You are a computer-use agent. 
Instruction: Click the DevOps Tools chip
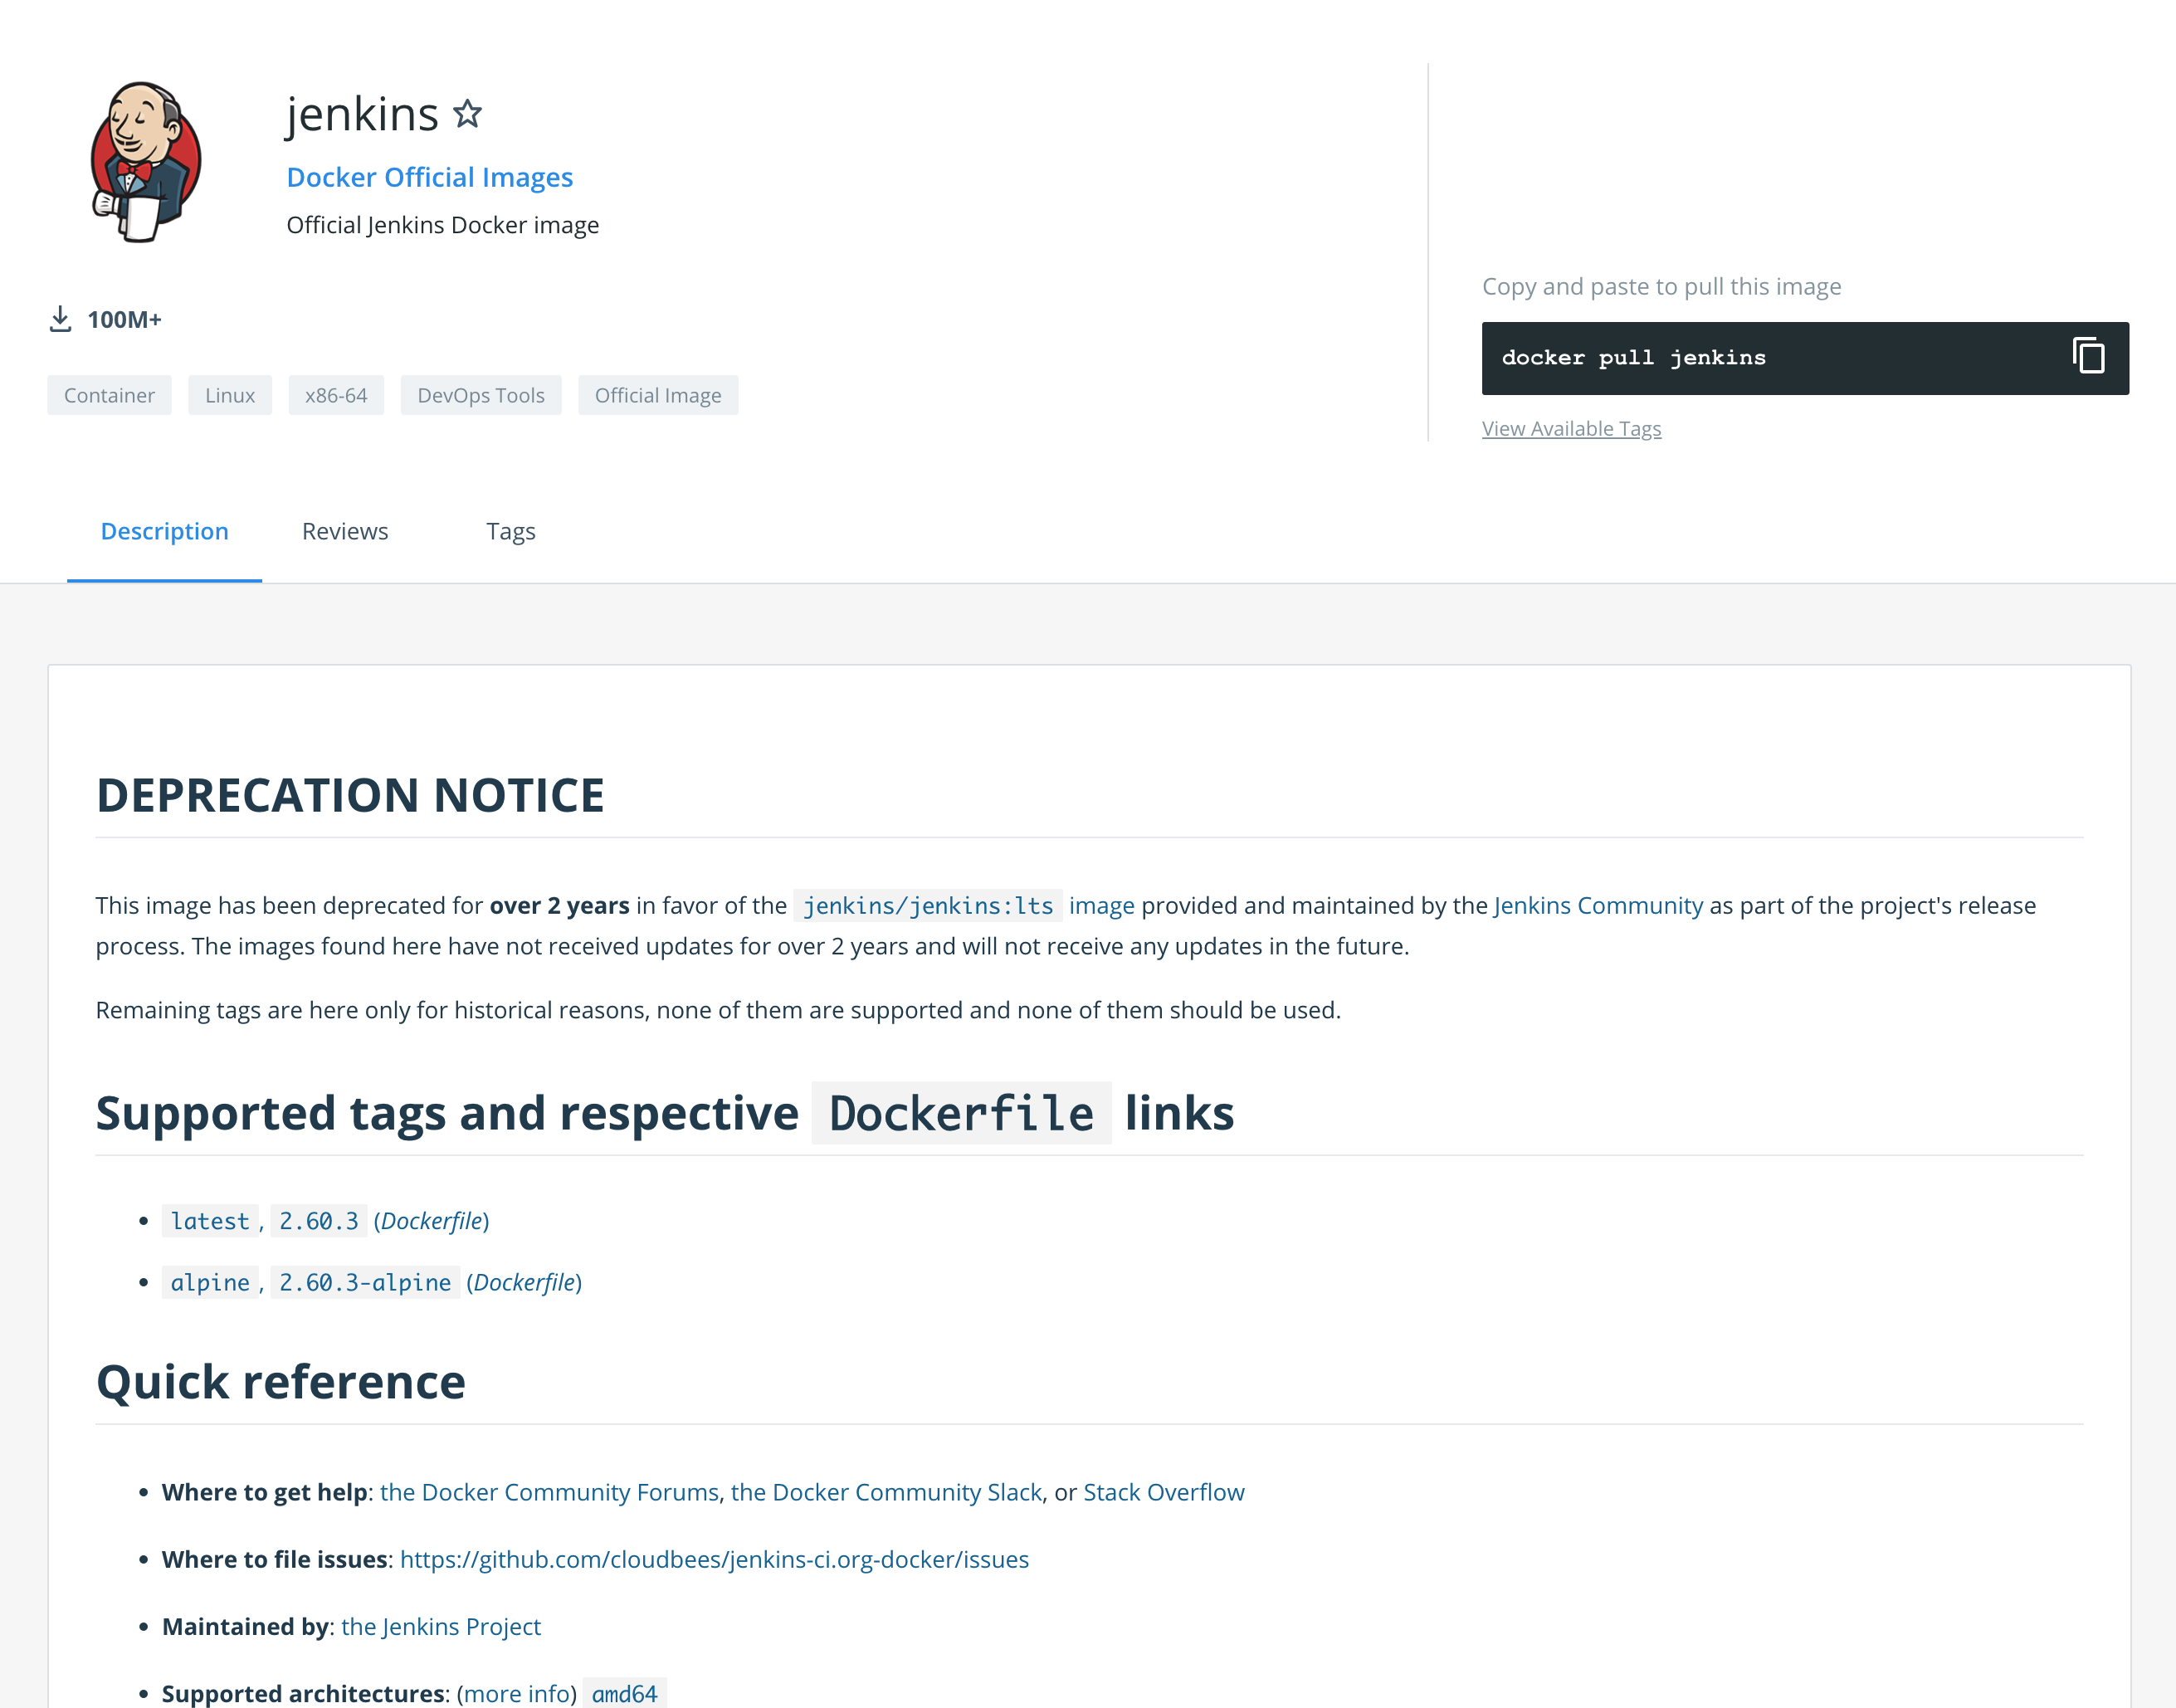click(x=480, y=395)
